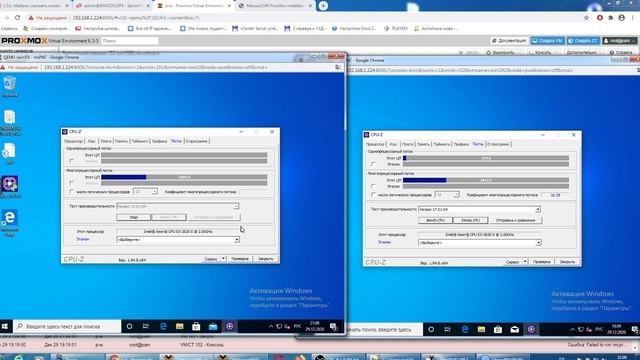Click Bench CPU in right CPU-Z

pyautogui.click(x=435, y=220)
